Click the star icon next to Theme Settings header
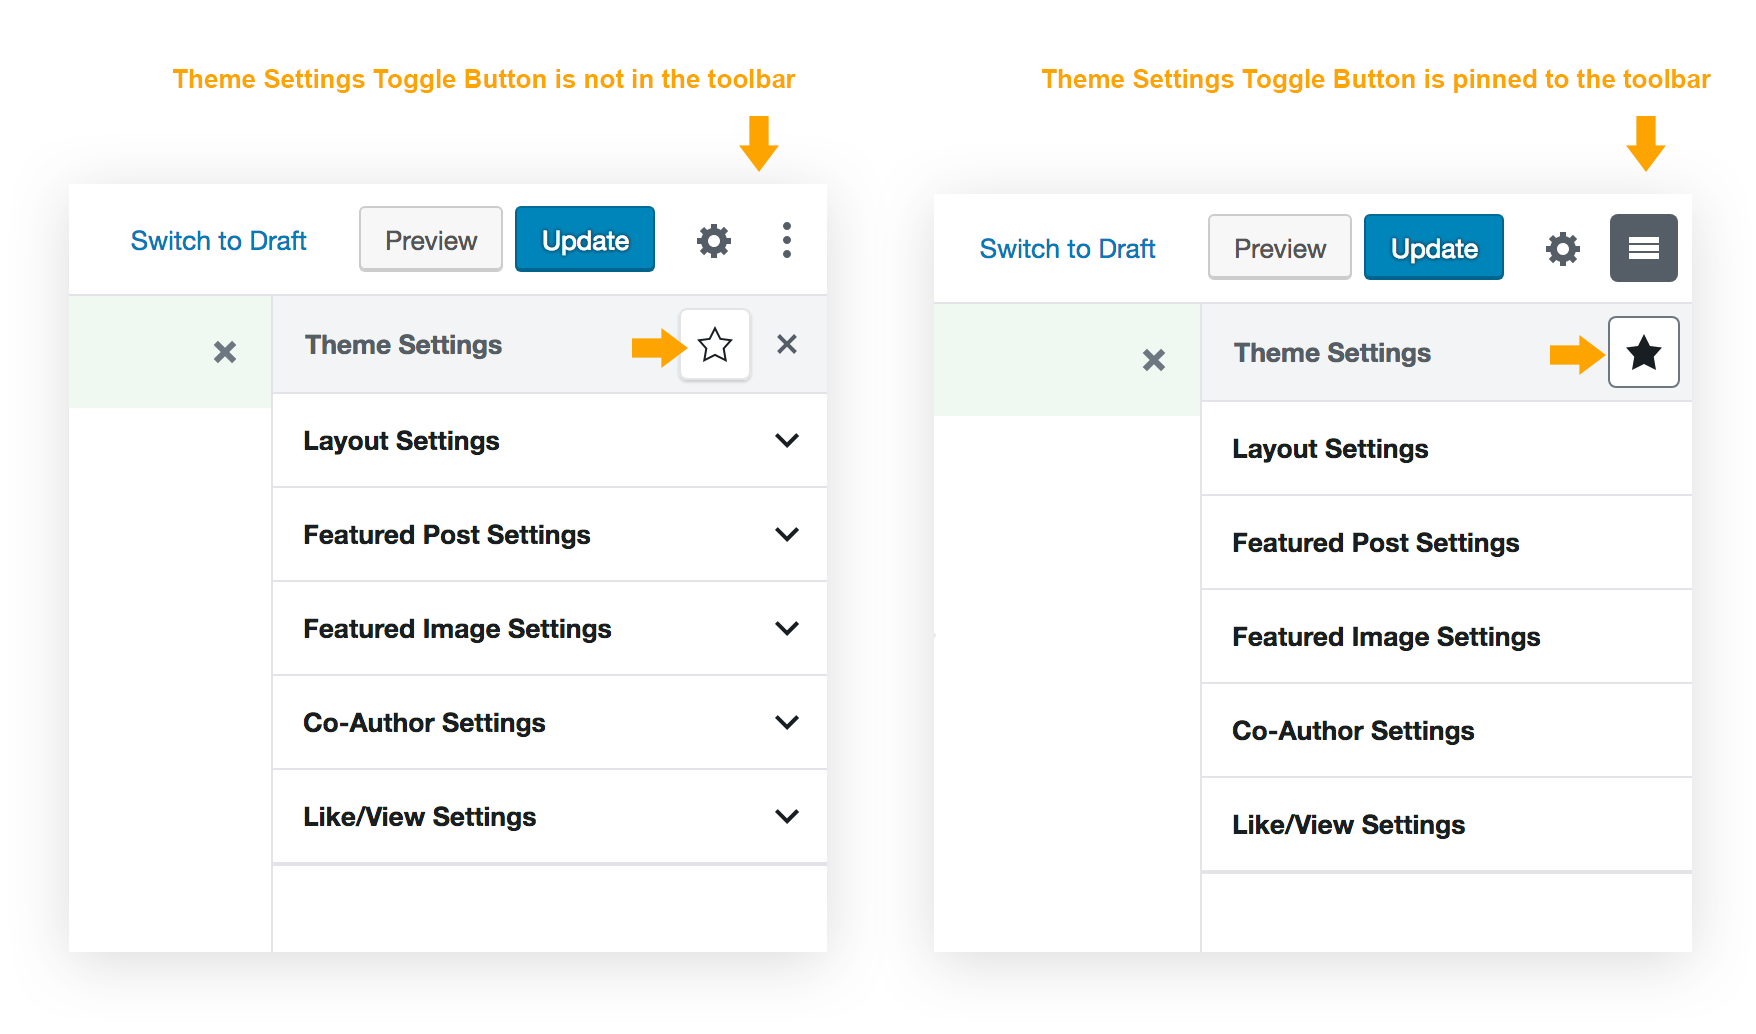 pos(715,345)
